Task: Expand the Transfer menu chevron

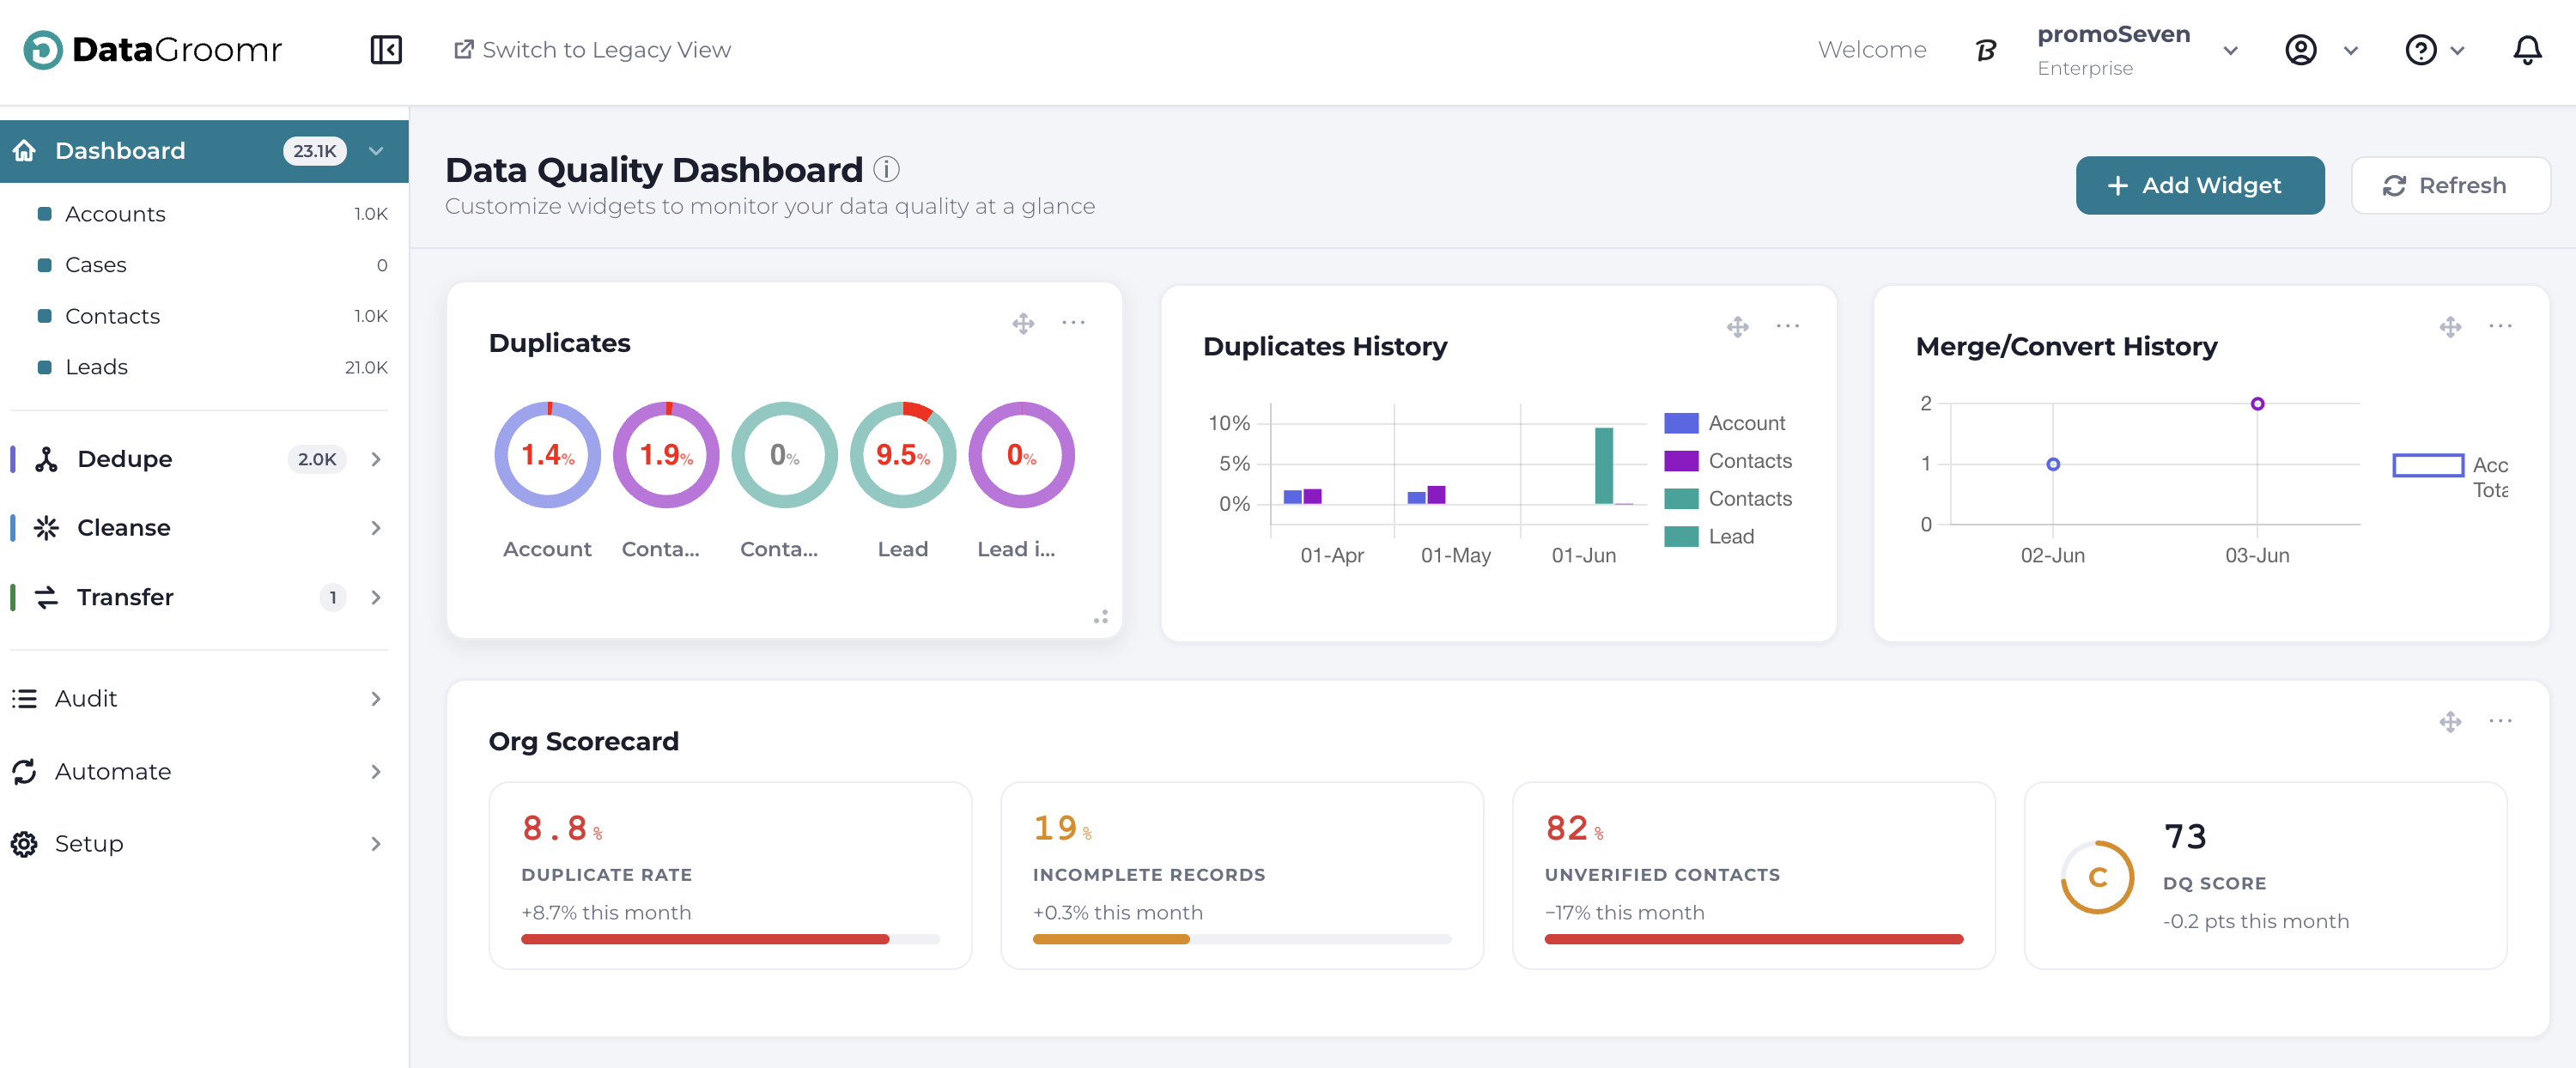Action: tap(376, 597)
